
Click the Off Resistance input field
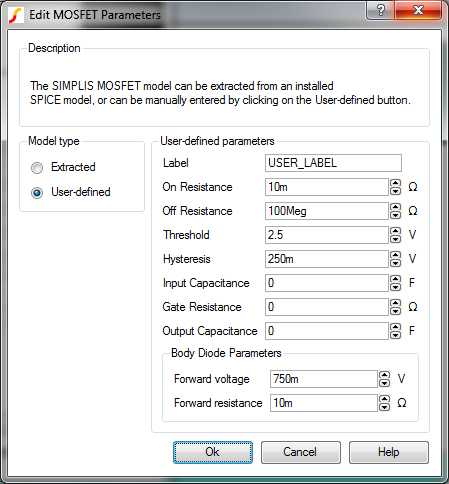327,211
